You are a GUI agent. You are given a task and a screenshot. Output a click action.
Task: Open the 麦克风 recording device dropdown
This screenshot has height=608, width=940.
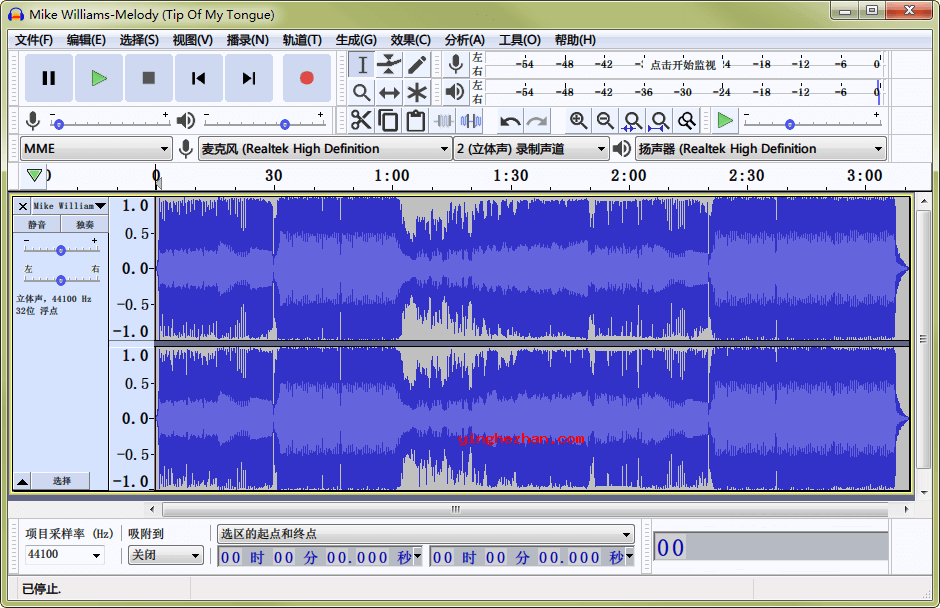[324, 149]
